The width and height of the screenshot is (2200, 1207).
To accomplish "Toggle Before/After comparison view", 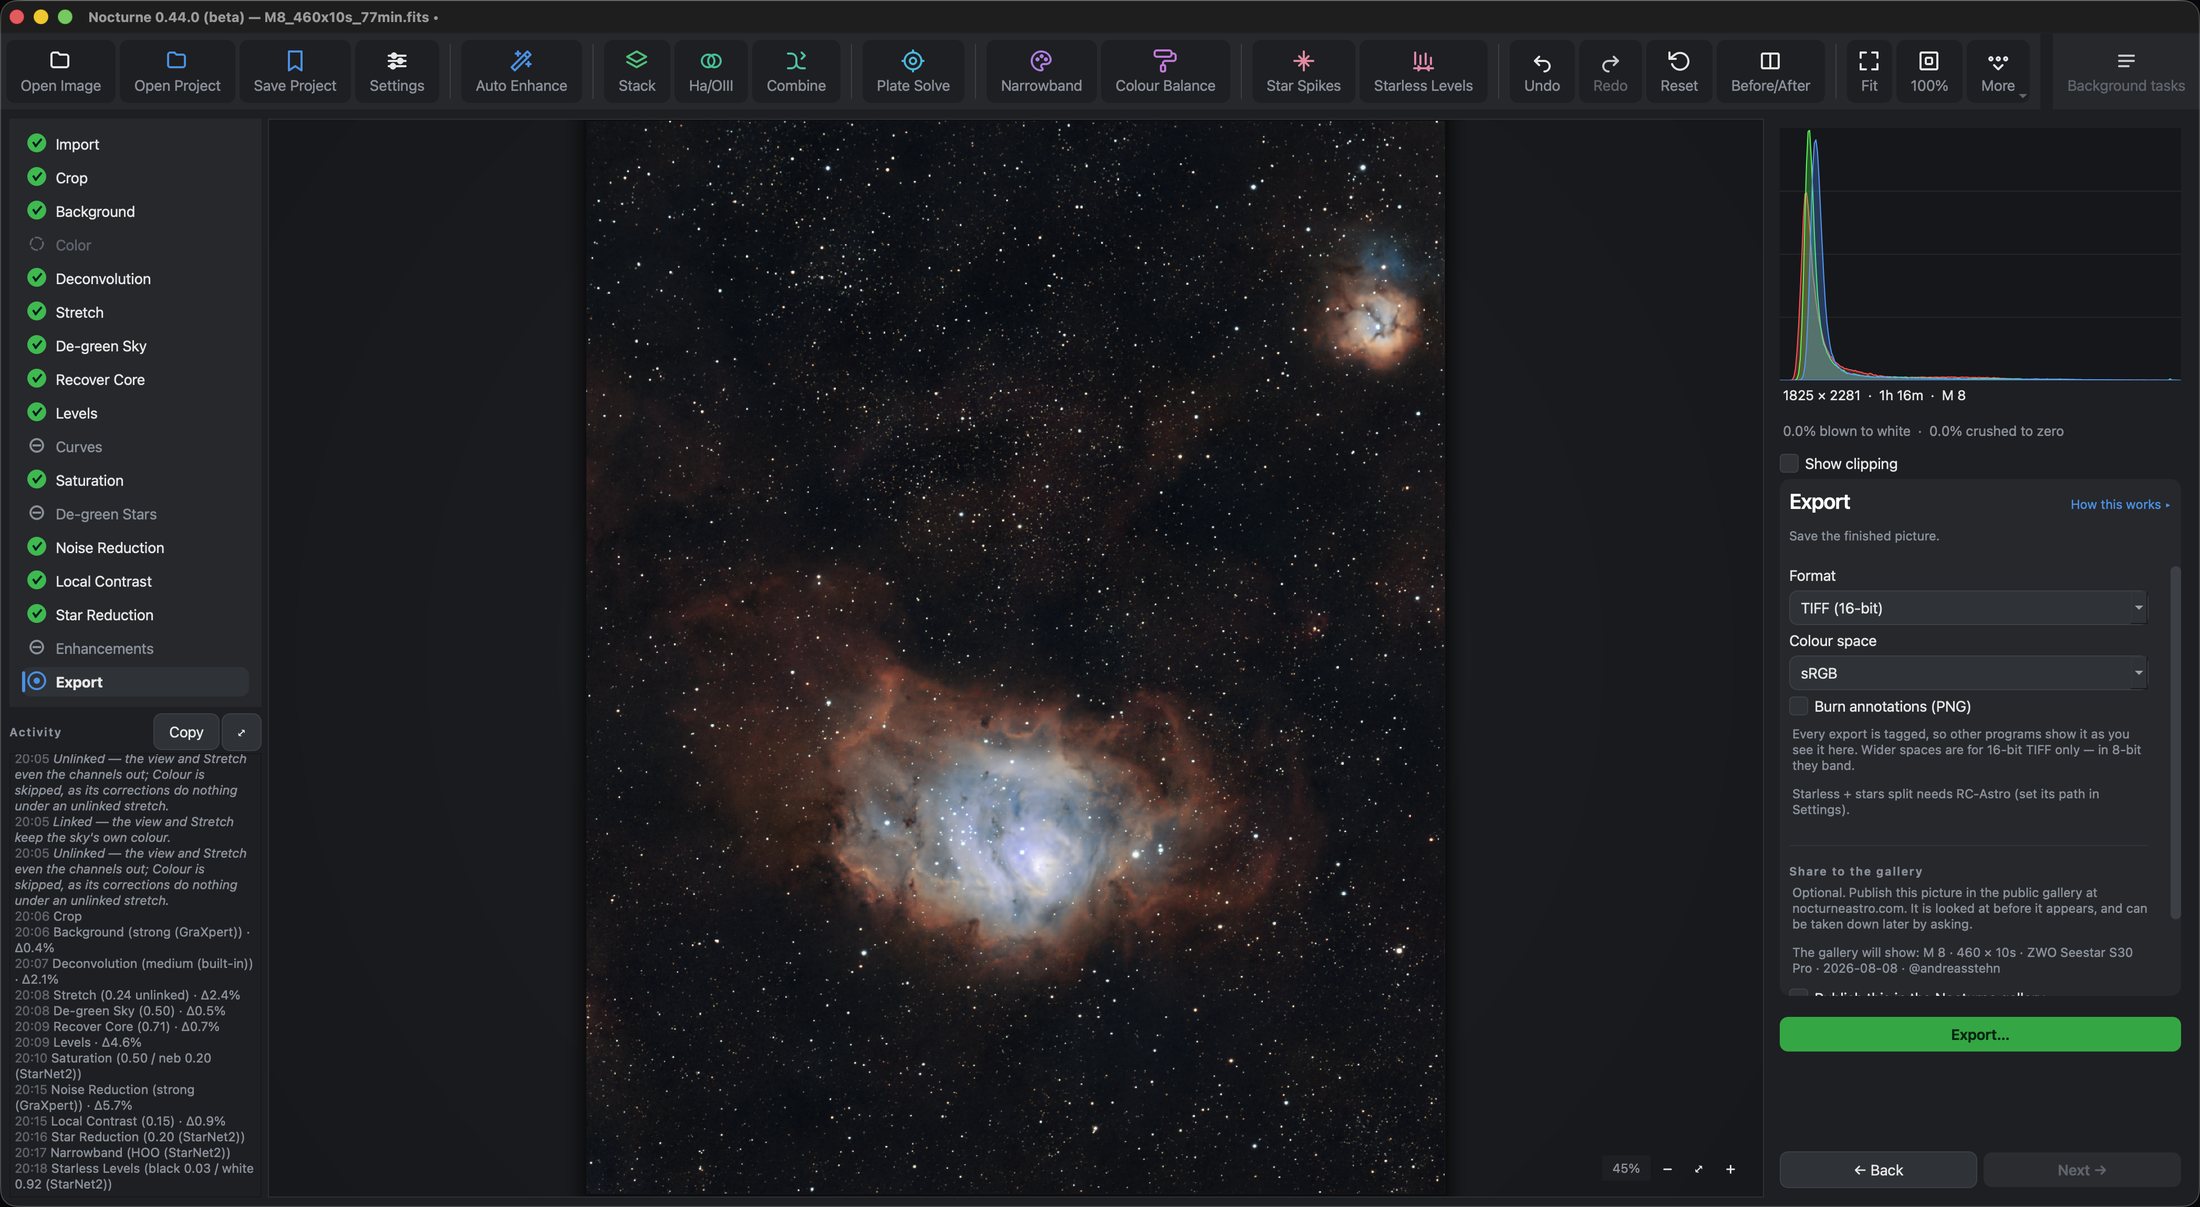I will click(x=1770, y=71).
